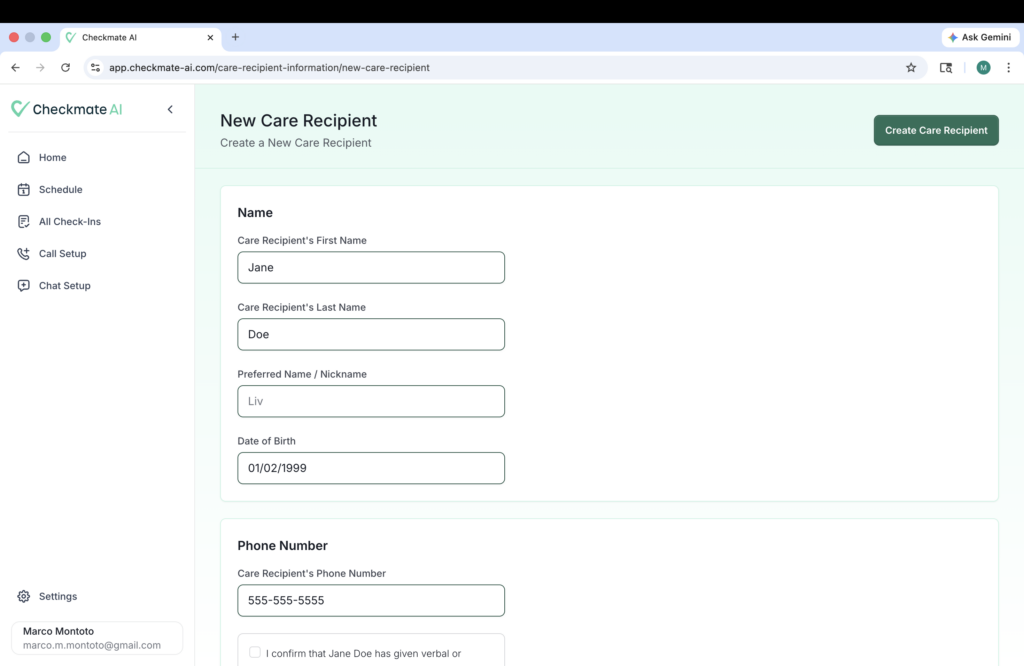
Task: Click the Home icon in sidebar
Action: tap(24, 158)
